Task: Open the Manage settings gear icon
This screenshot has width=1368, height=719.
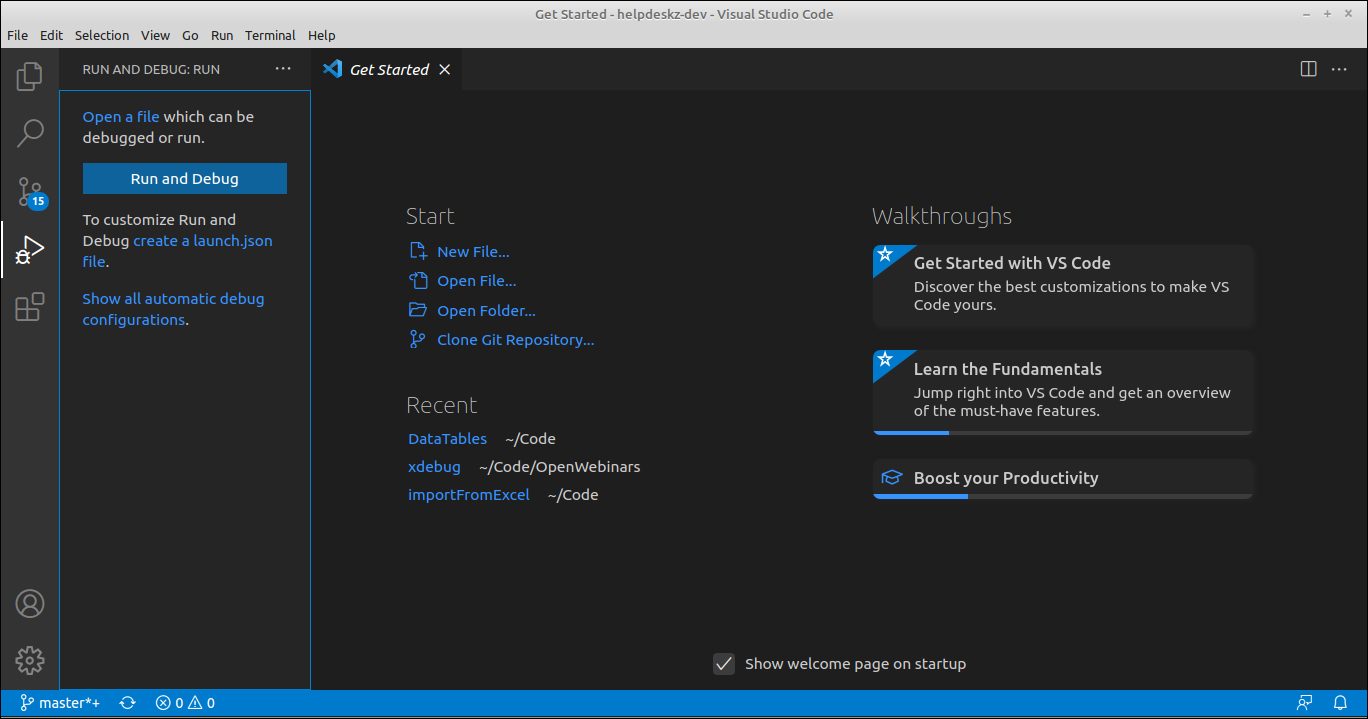Action: (29, 661)
